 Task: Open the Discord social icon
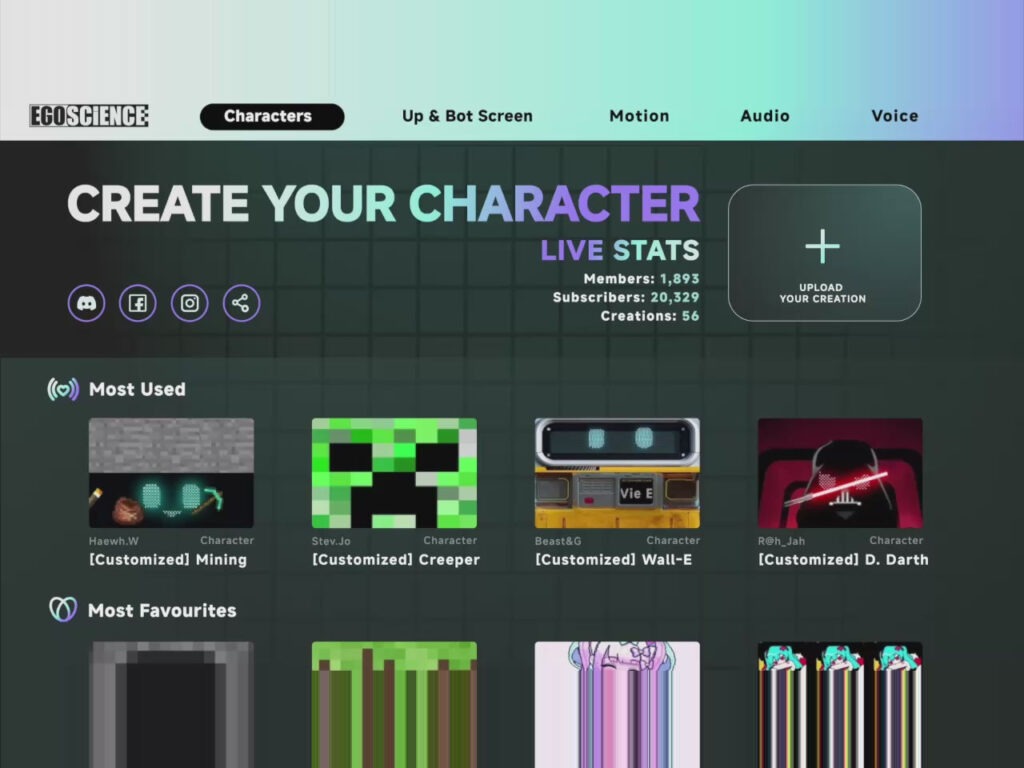[86, 303]
